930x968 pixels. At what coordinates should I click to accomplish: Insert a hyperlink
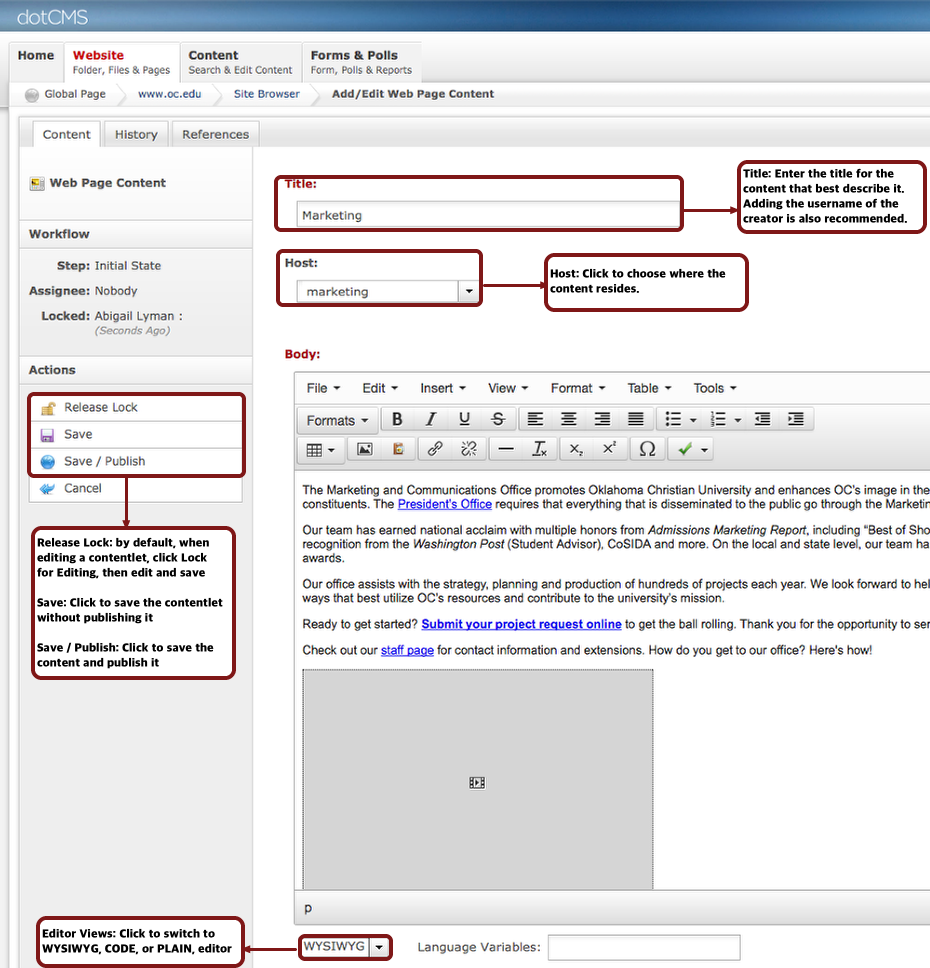435,449
